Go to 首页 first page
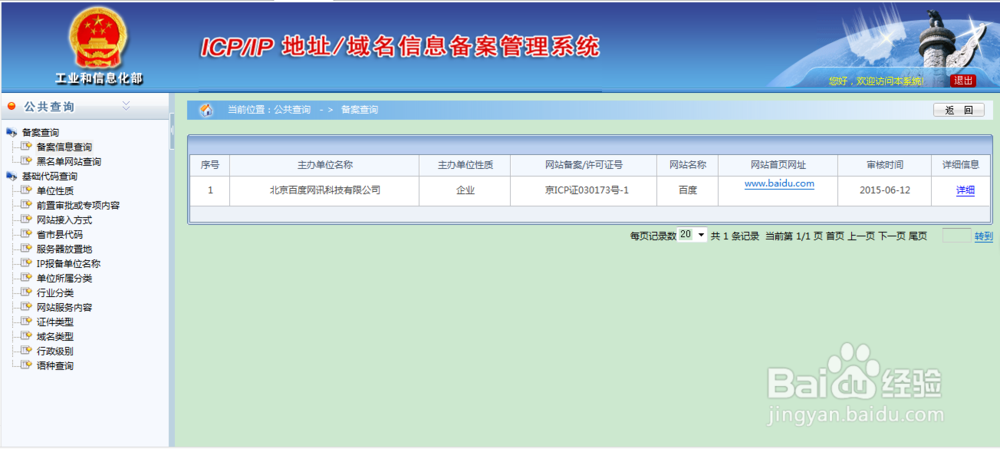Image resolution: width=1000 pixels, height=449 pixels. pyautogui.click(x=835, y=236)
